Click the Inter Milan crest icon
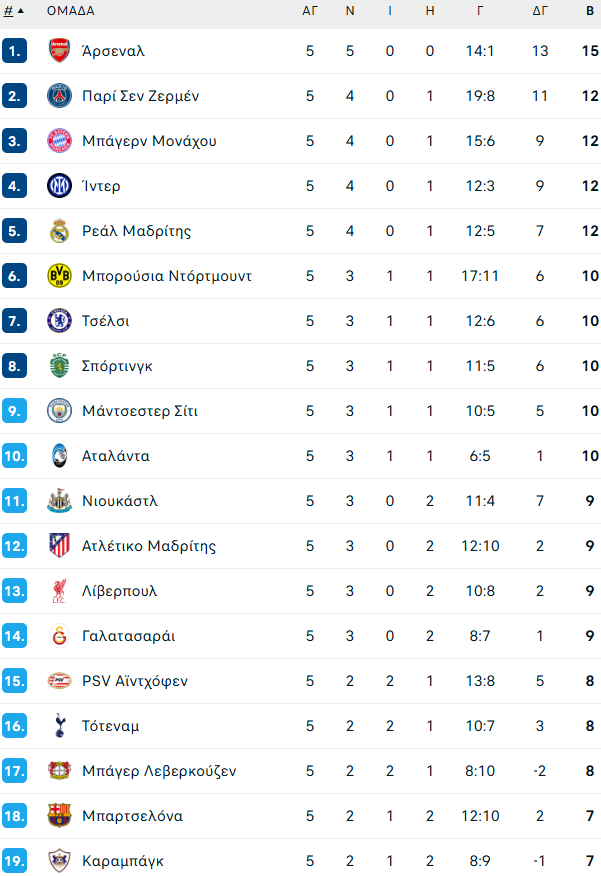Screen dimensions: 601x876 59,186
